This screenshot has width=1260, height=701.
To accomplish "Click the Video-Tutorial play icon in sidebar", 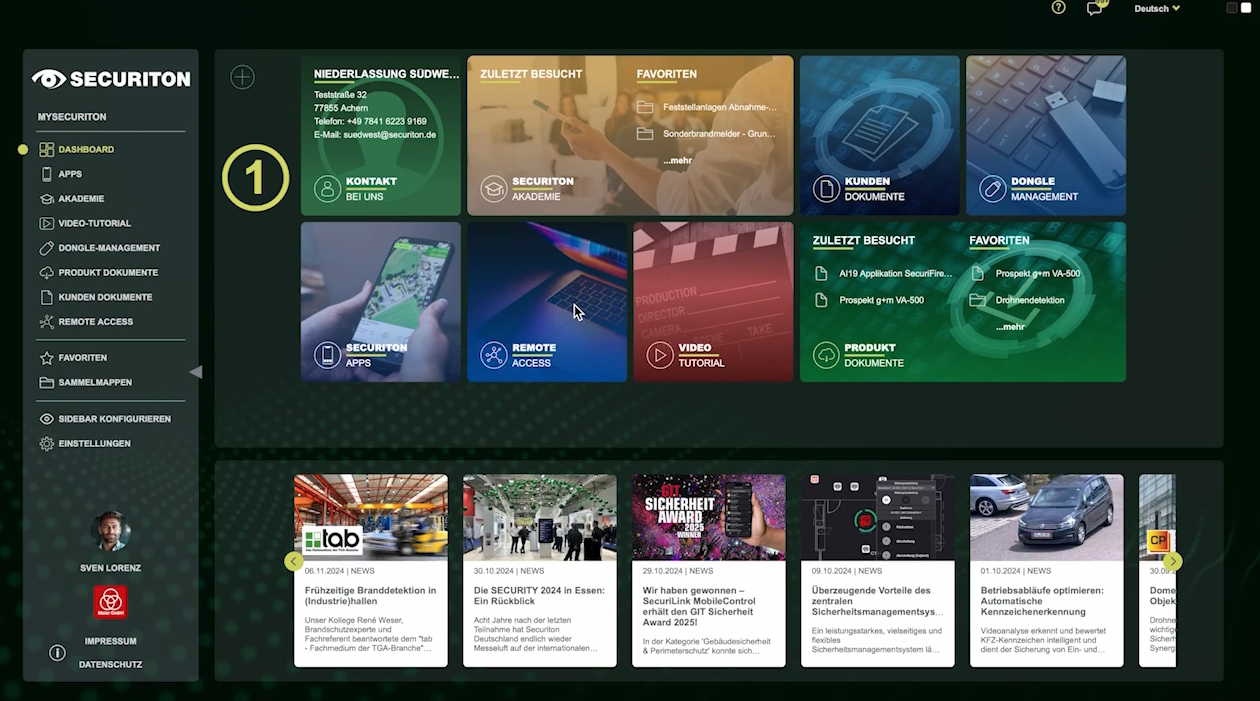I will pos(46,223).
